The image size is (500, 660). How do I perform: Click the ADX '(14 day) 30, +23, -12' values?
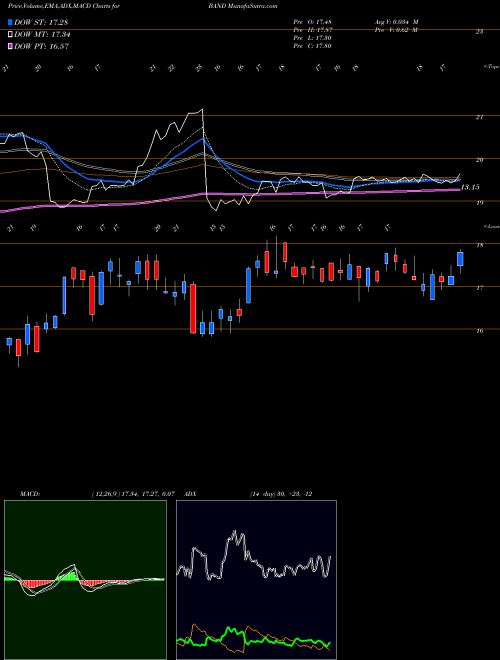(x=281, y=494)
